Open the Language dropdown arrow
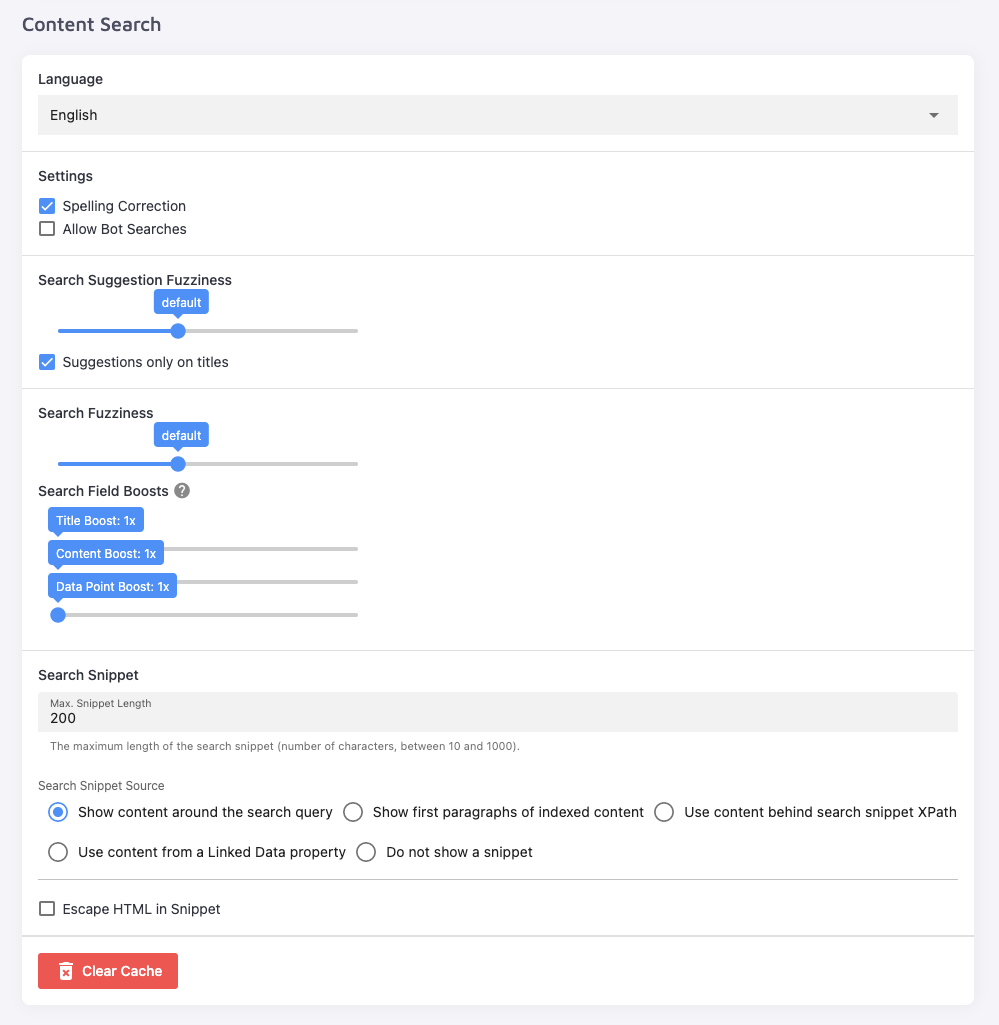Screen dimensions: 999x1025 pos(934,115)
